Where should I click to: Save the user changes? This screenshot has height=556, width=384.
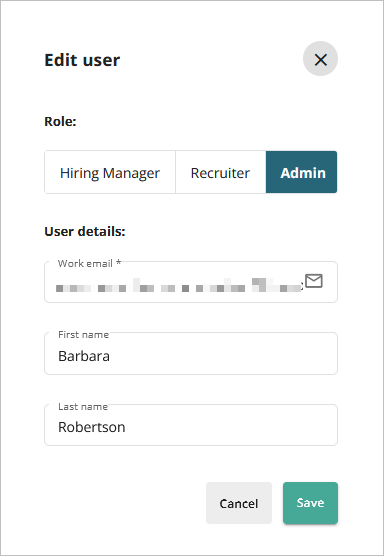(x=310, y=503)
